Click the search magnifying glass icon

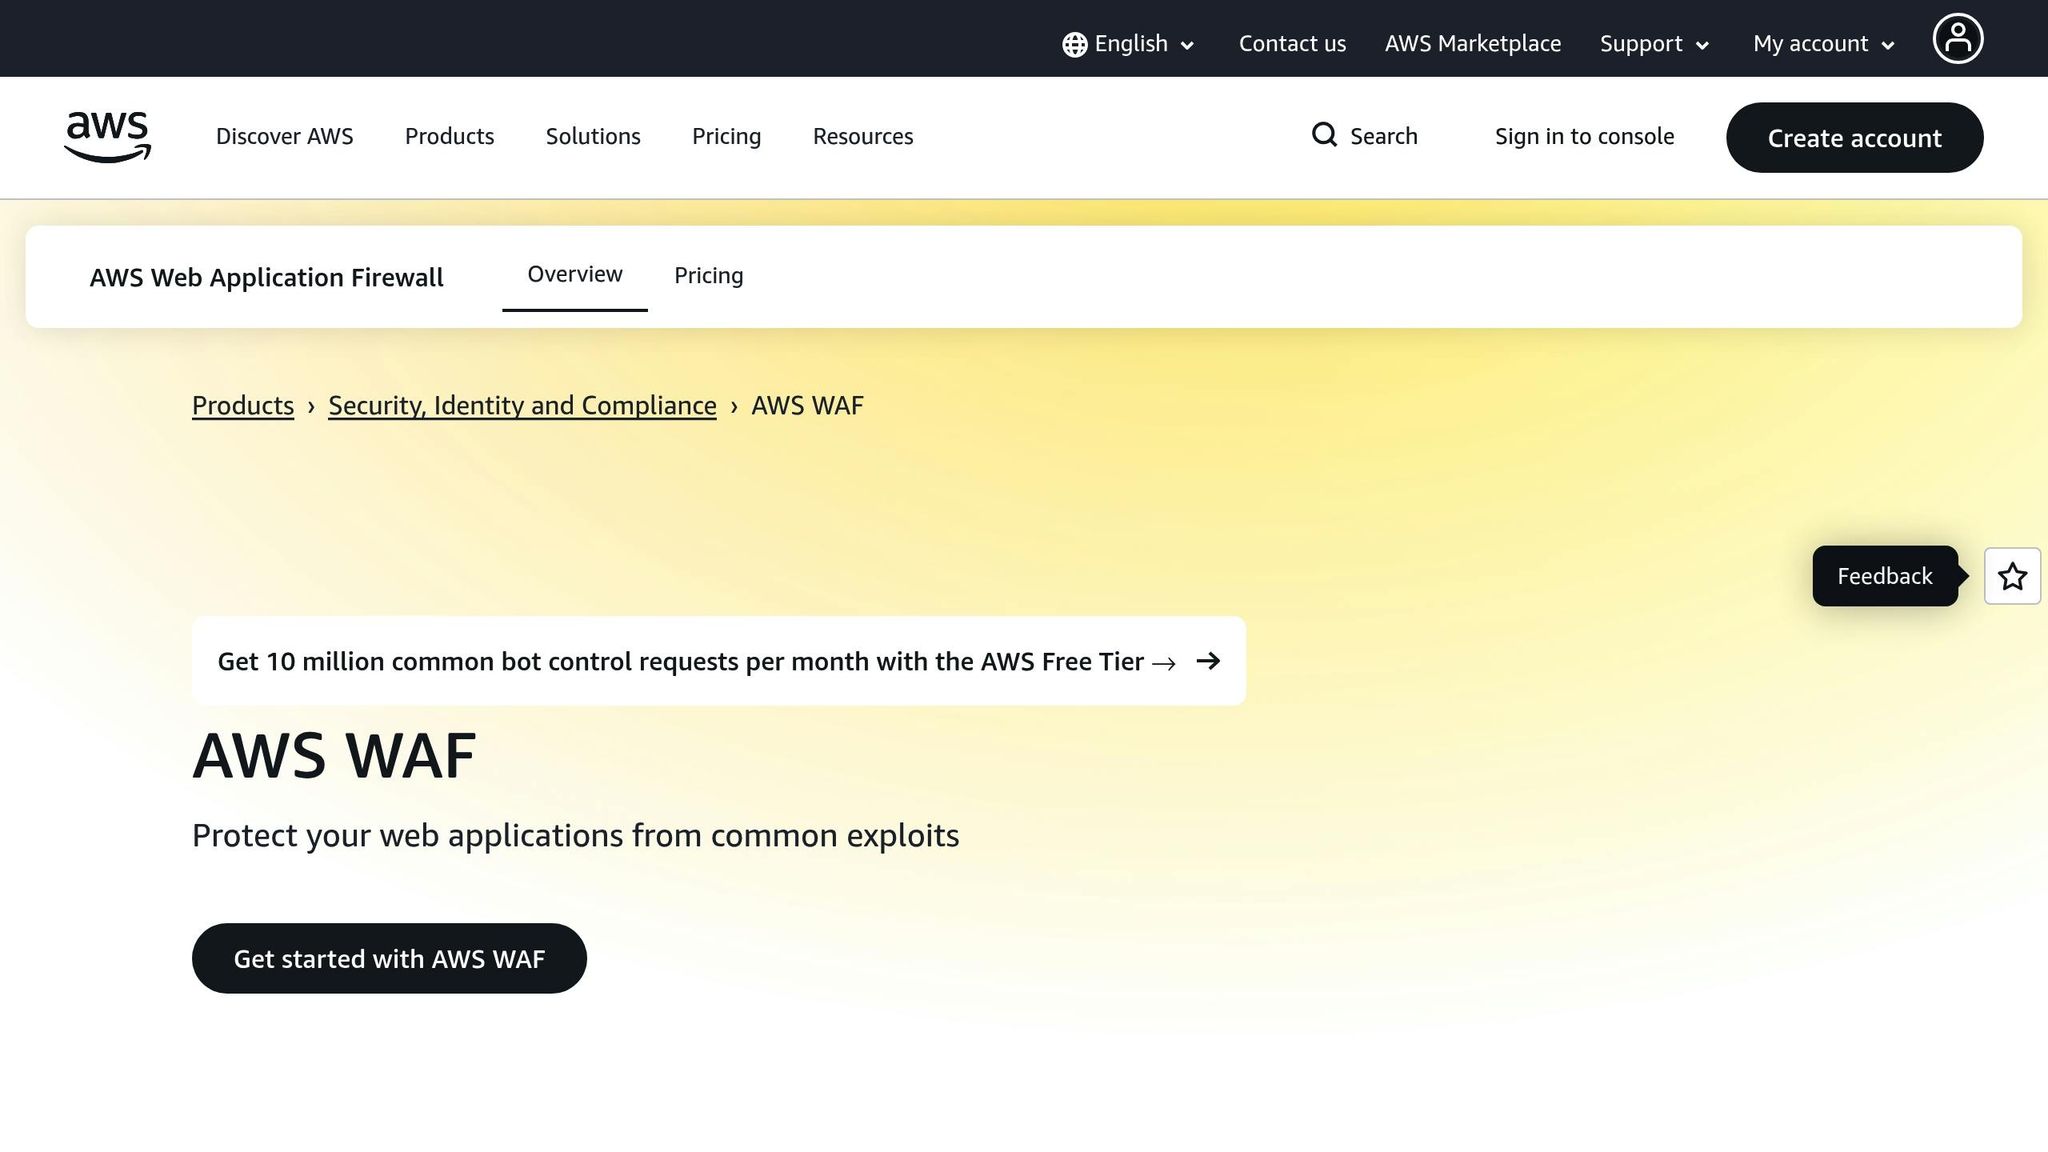[1324, 135]
